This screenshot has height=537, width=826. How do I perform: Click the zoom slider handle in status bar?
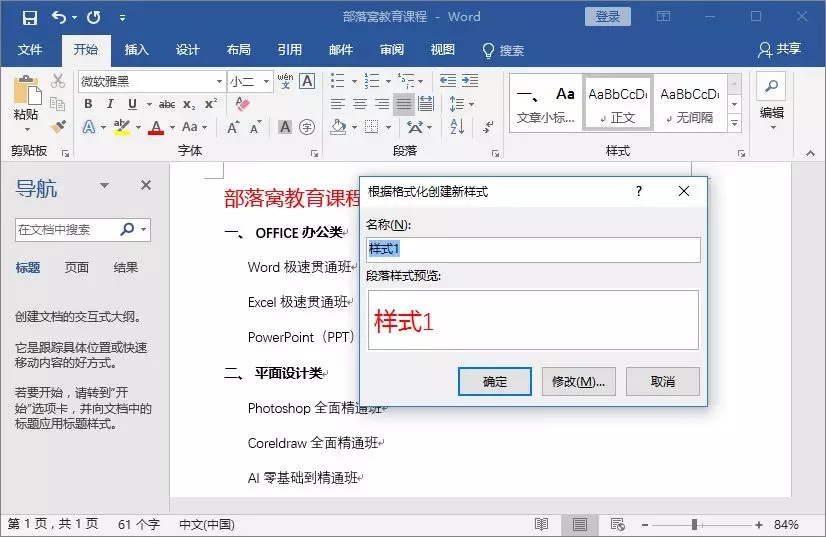pyautogui.click(x=694, y=524)
